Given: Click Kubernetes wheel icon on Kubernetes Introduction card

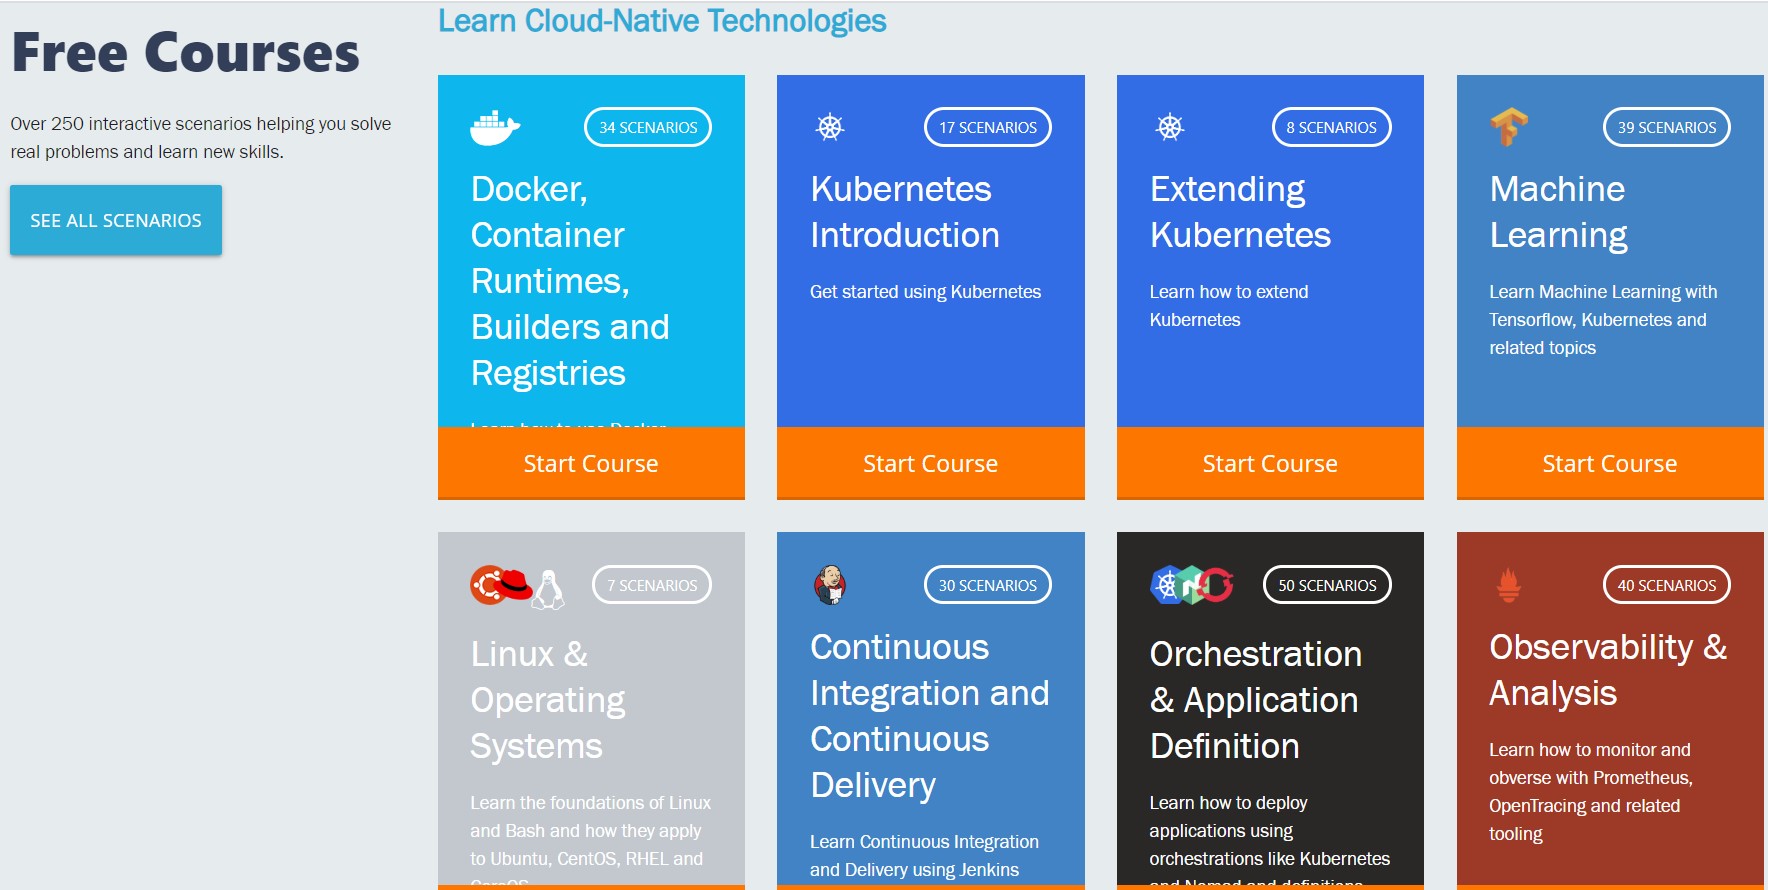Looking at the screenshot, I should pyautogui.click(x=830, y=127).
